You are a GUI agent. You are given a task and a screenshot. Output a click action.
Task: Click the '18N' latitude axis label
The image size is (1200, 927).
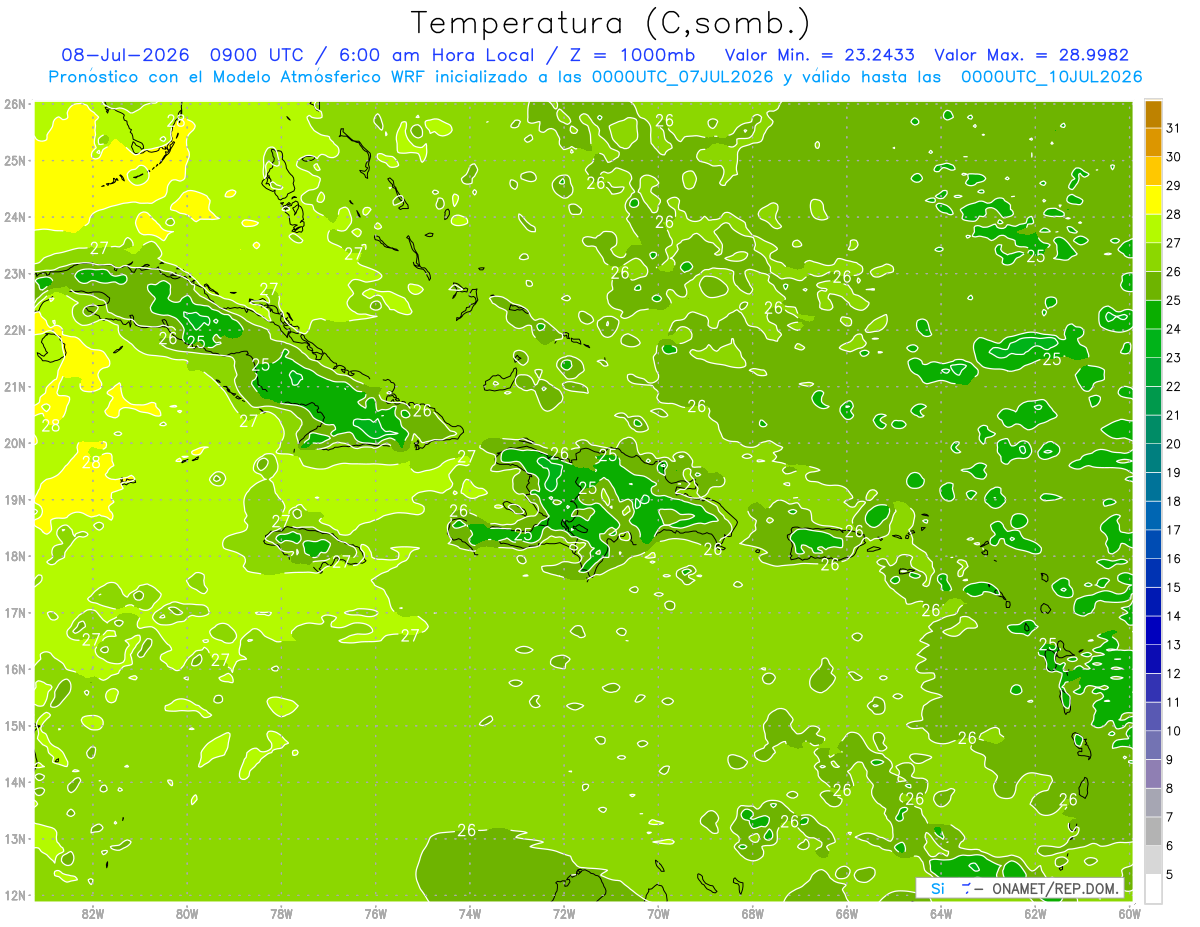click(15, 556)
